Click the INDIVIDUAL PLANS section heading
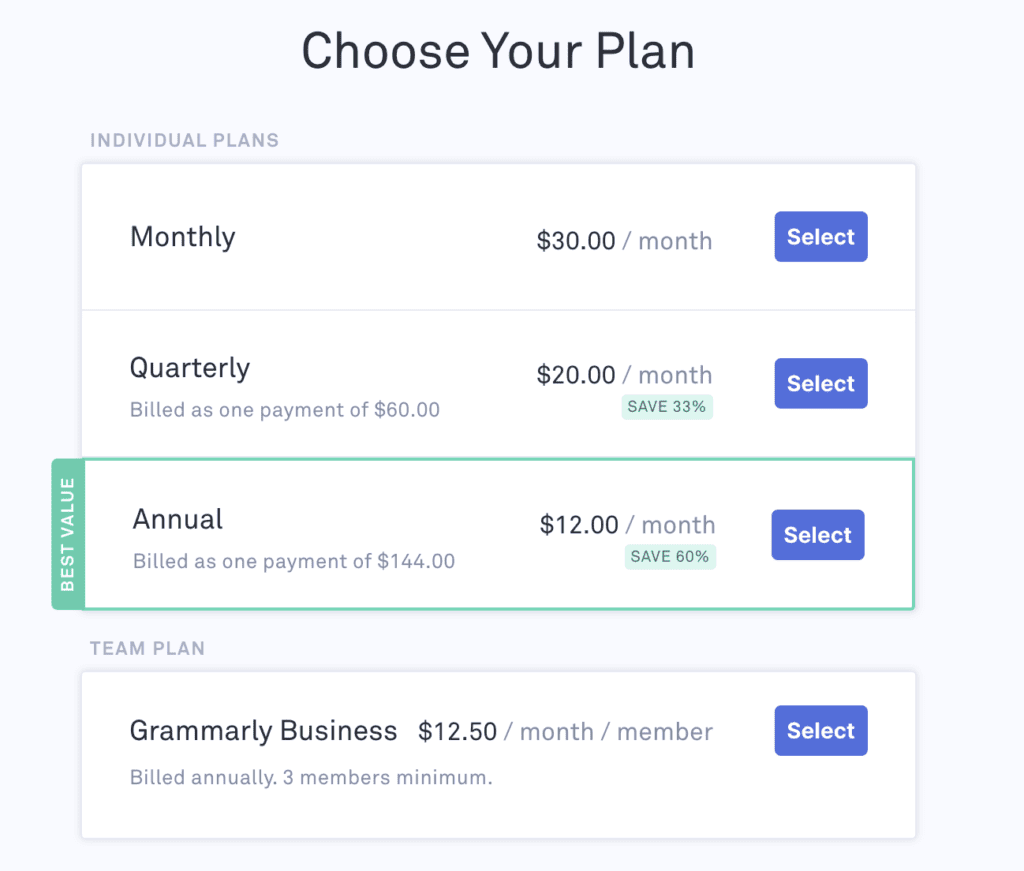 [x=185, y=140]
